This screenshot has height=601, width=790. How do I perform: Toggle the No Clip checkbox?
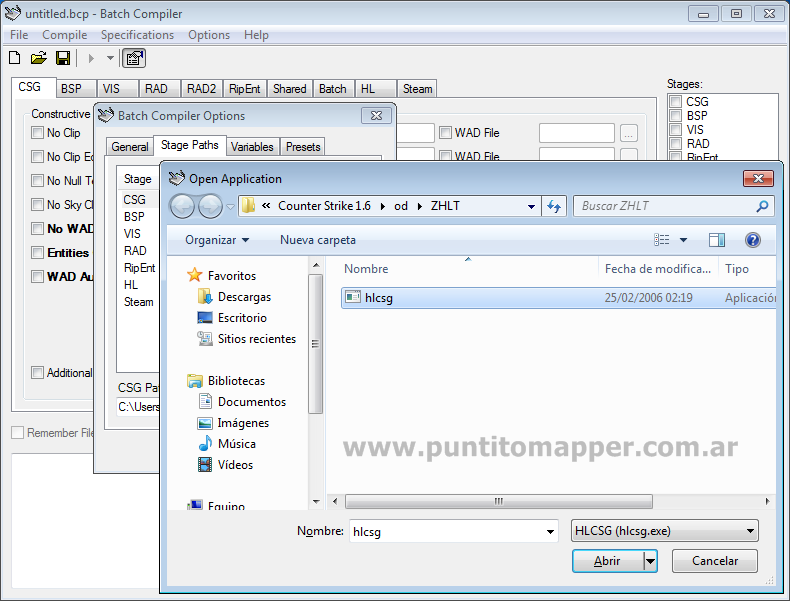[x=37, y=132]
